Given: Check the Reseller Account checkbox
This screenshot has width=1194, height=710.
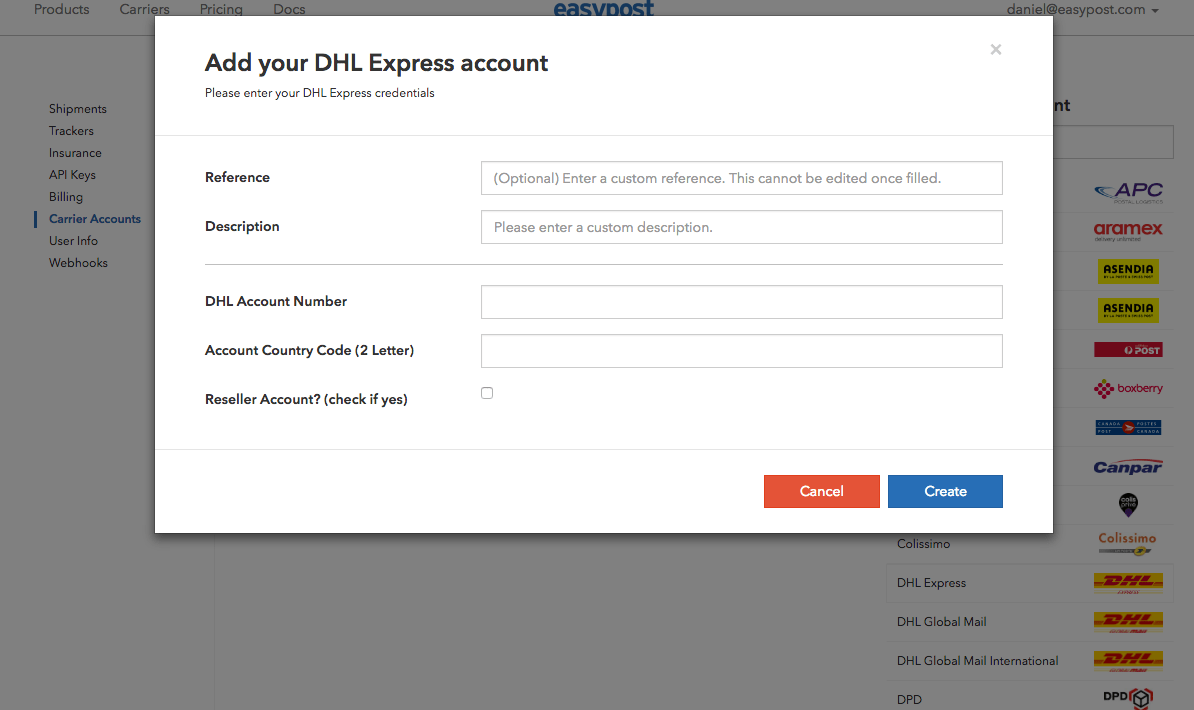Looking at the screenshot, I should point(487,393).
